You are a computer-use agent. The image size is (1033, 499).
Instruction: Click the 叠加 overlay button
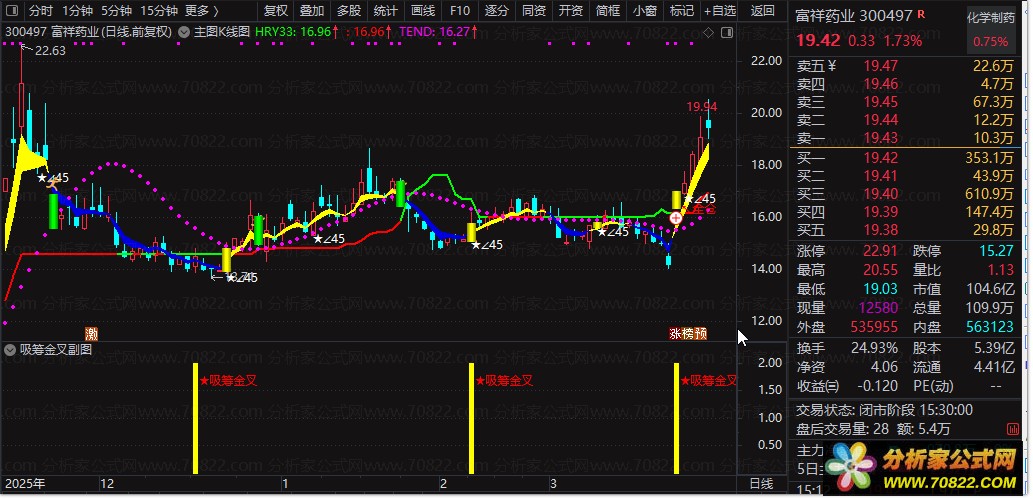click(x=312, y=11)
